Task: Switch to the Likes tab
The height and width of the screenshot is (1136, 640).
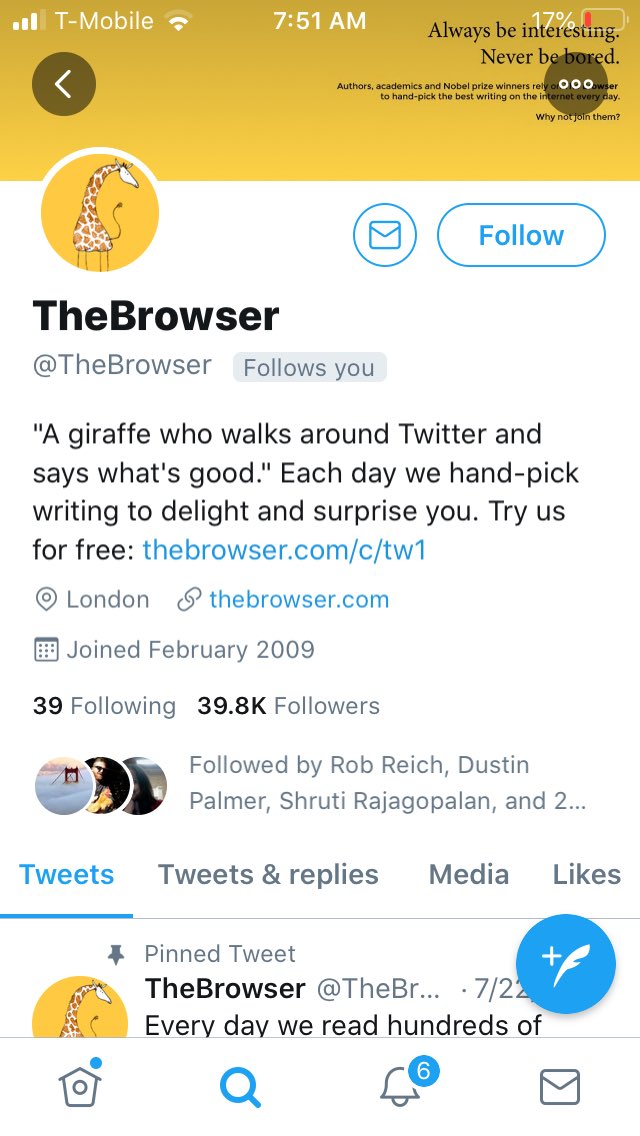Action: (587, 874)
